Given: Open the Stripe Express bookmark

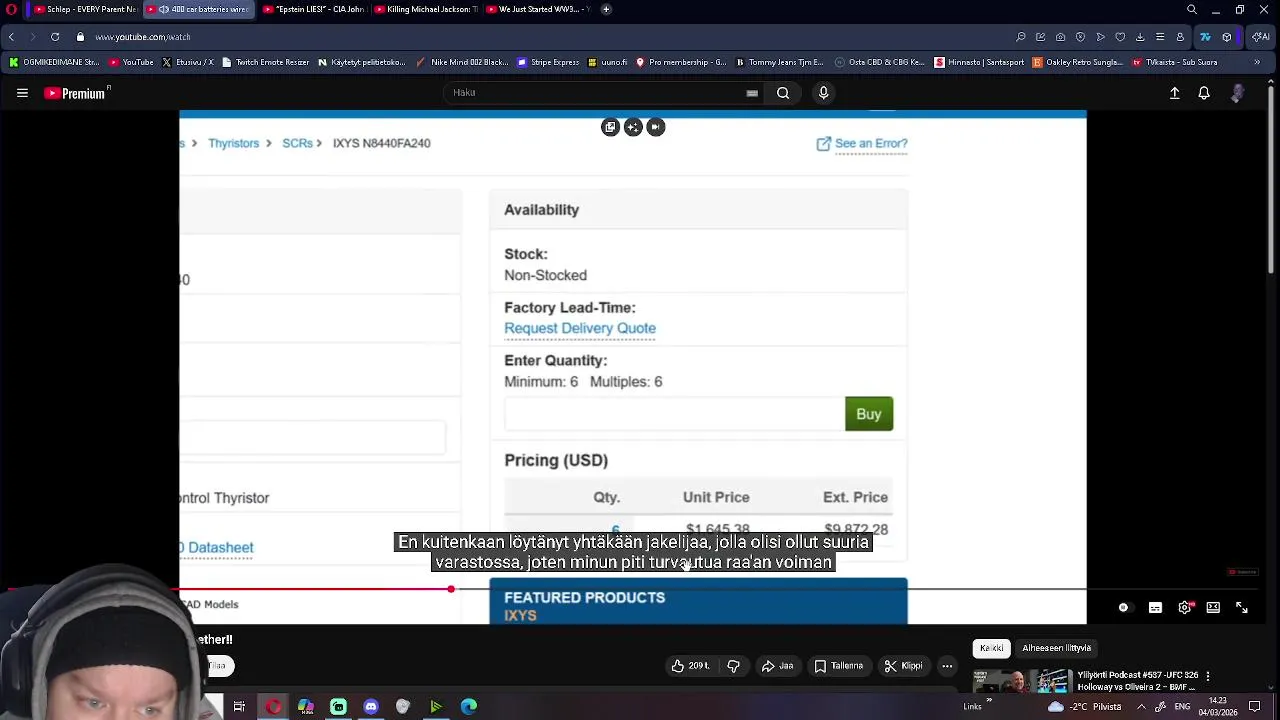Looking at the screenshot, I should coord(548,62).
